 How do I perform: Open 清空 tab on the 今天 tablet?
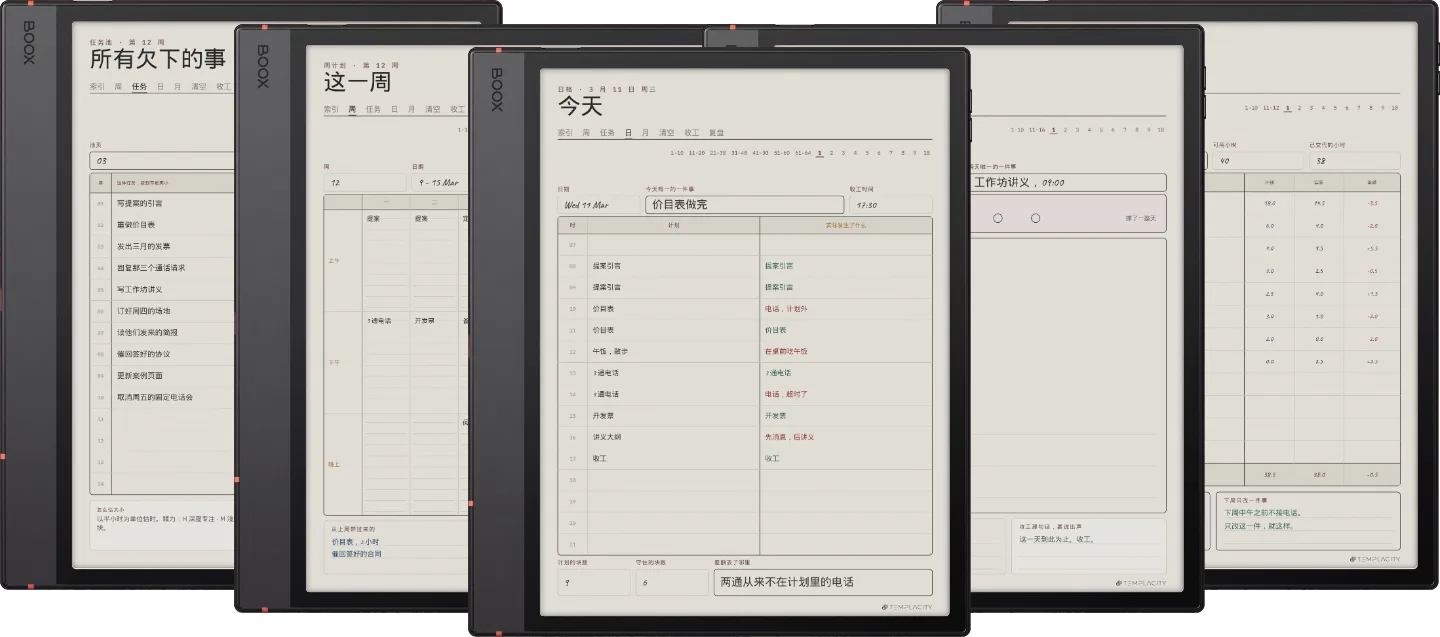(x=667, y=132)
